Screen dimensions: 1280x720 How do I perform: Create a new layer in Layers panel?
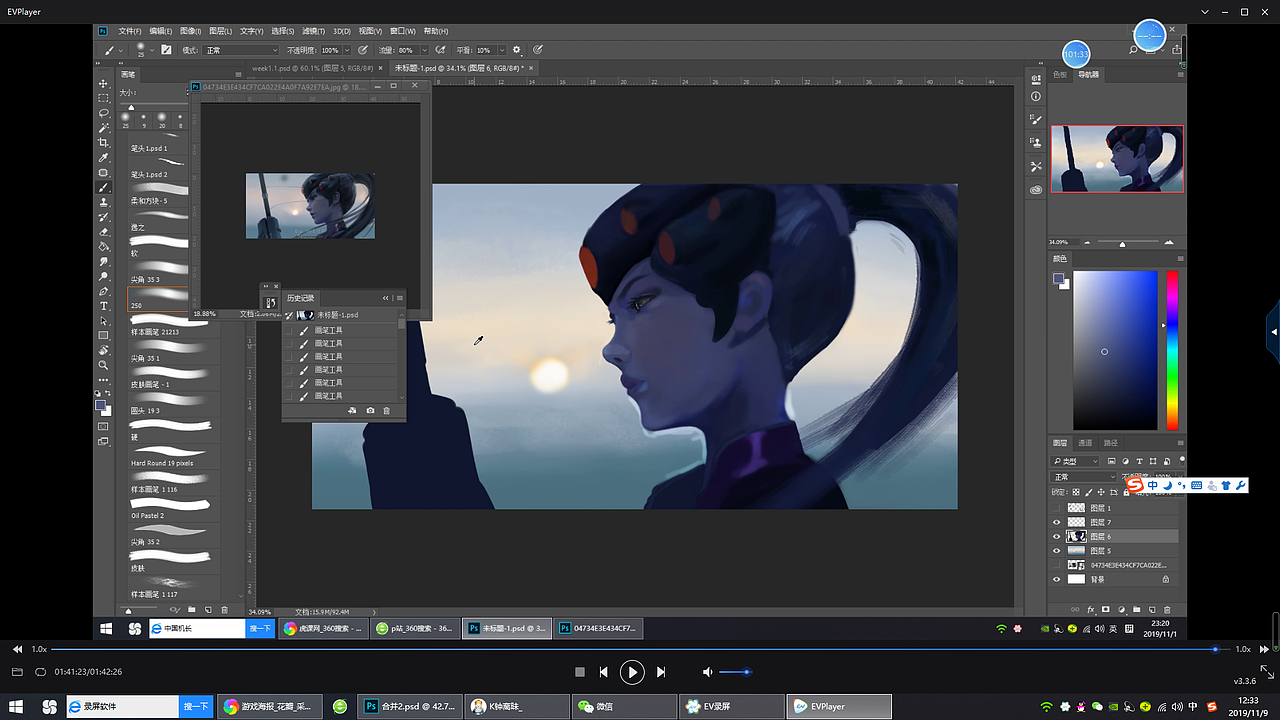click(1152, 609)
